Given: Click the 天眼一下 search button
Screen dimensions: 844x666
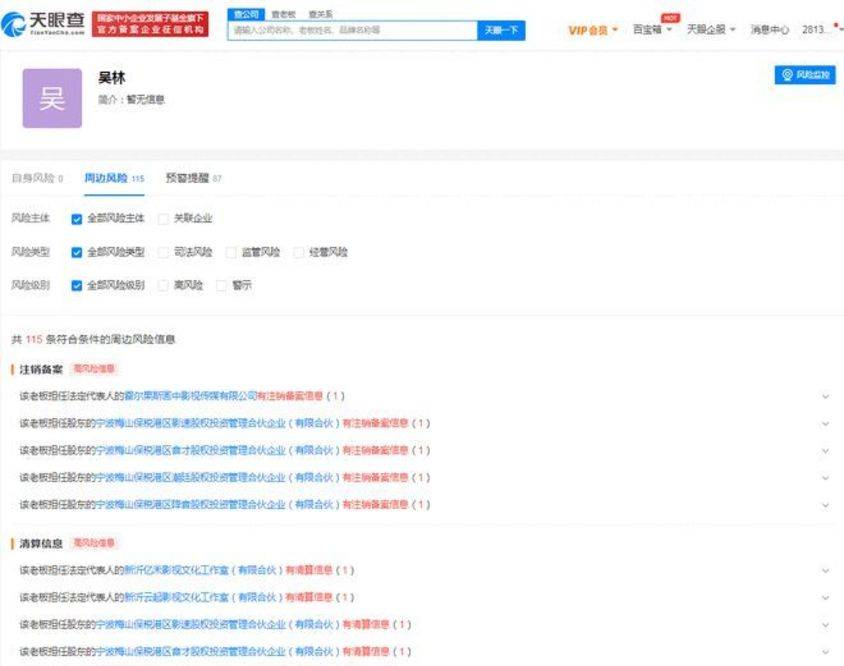Looking at the screenshot, I should point(501,31).
